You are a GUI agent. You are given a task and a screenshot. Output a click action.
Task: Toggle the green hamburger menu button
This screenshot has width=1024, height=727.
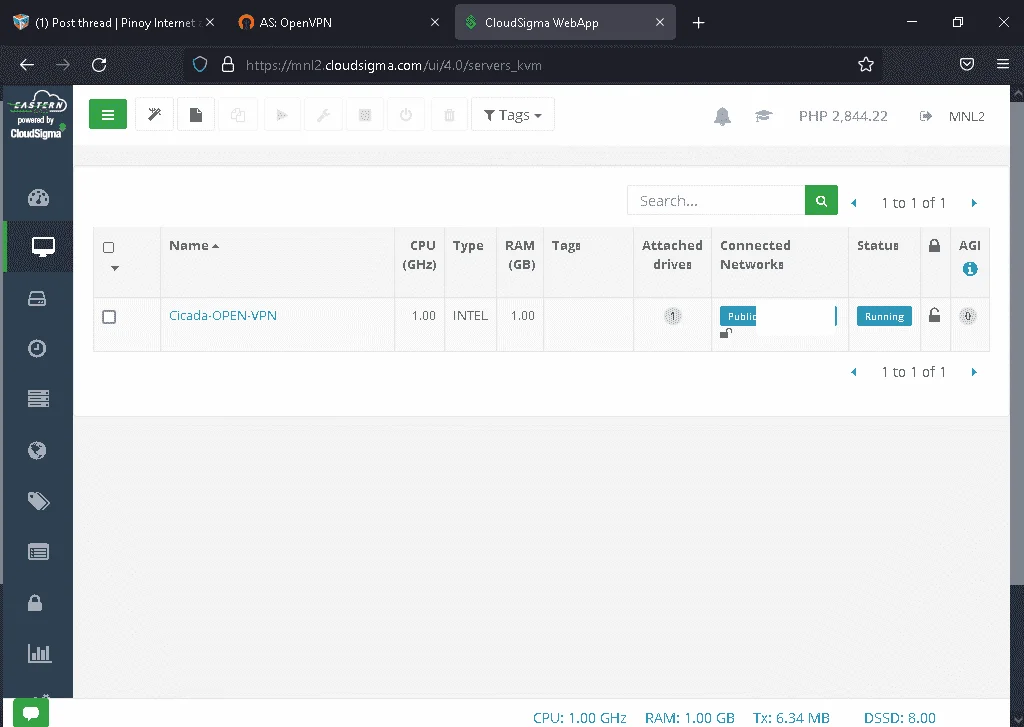click(x=108, y=114)
